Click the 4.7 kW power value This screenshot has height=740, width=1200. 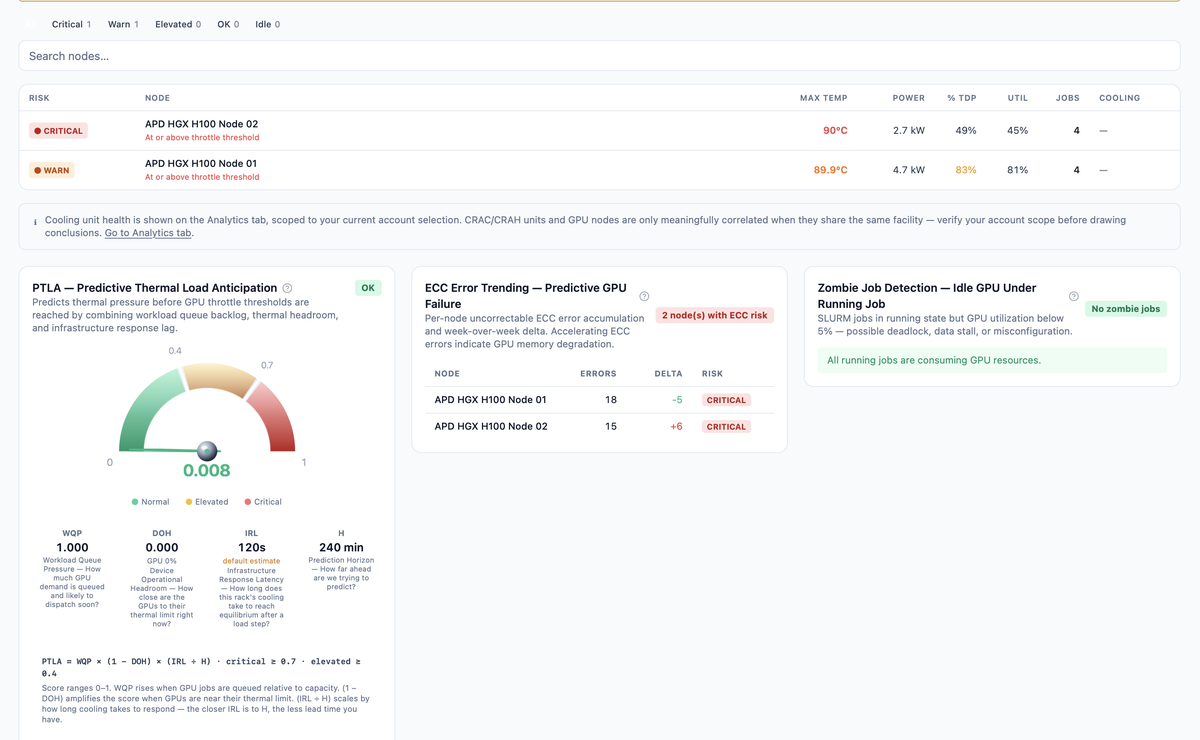[908, 170]
